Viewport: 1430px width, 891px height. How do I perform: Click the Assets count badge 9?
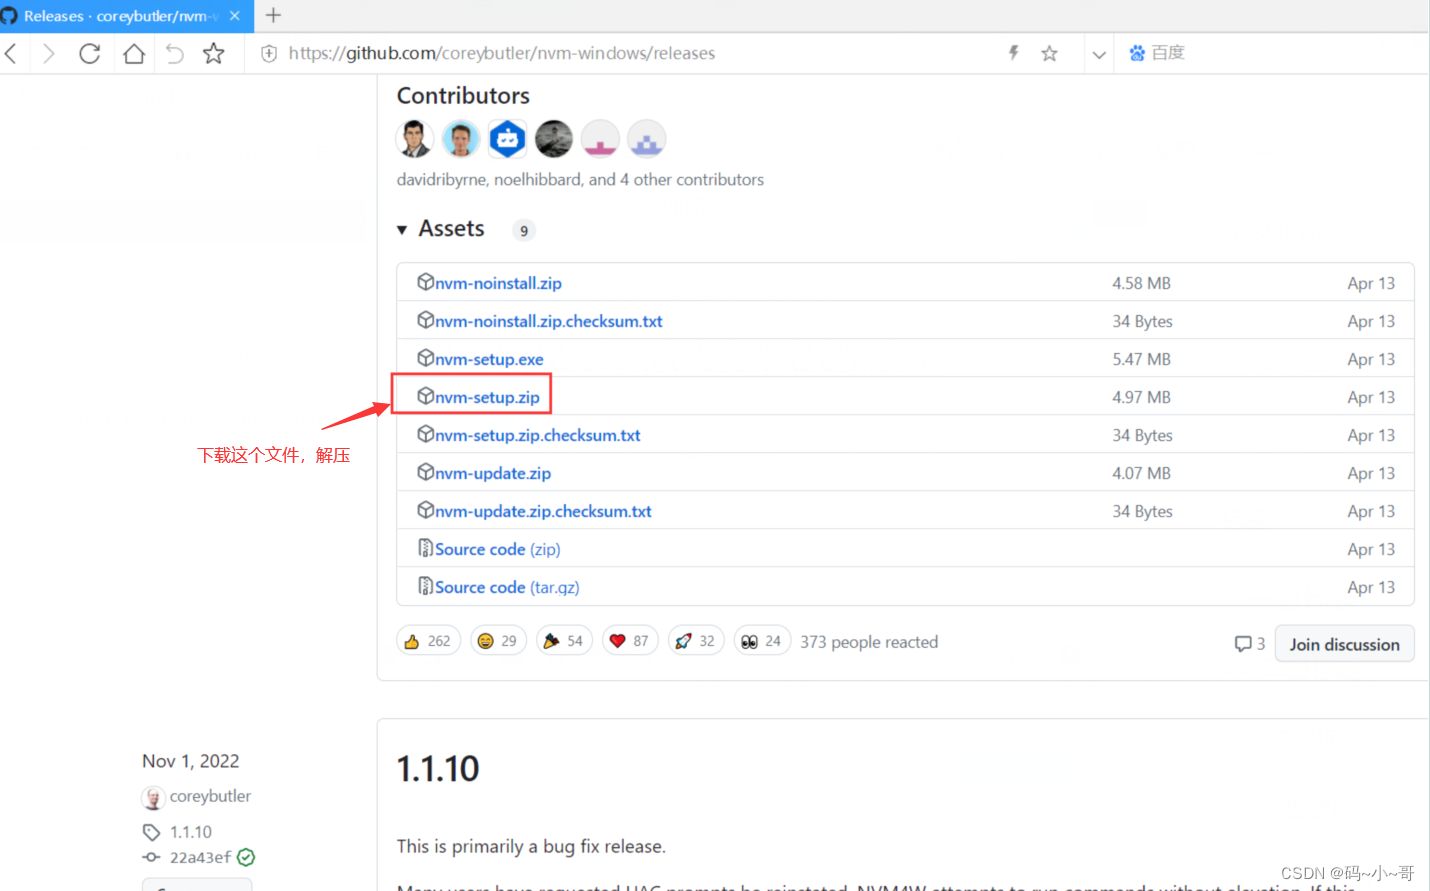click(x=524, y=231)
